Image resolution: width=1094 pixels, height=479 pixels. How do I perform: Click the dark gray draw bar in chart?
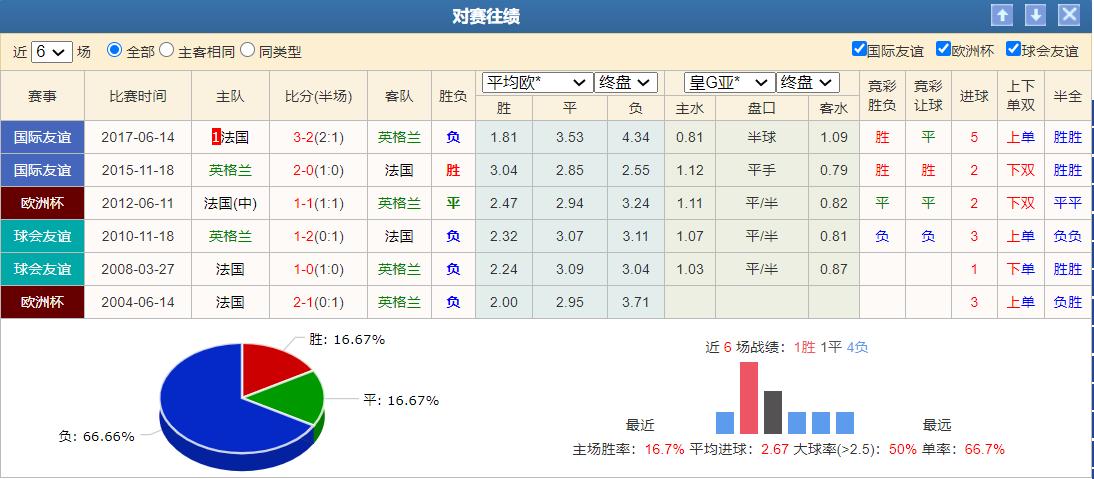click(x=772, y=412)
